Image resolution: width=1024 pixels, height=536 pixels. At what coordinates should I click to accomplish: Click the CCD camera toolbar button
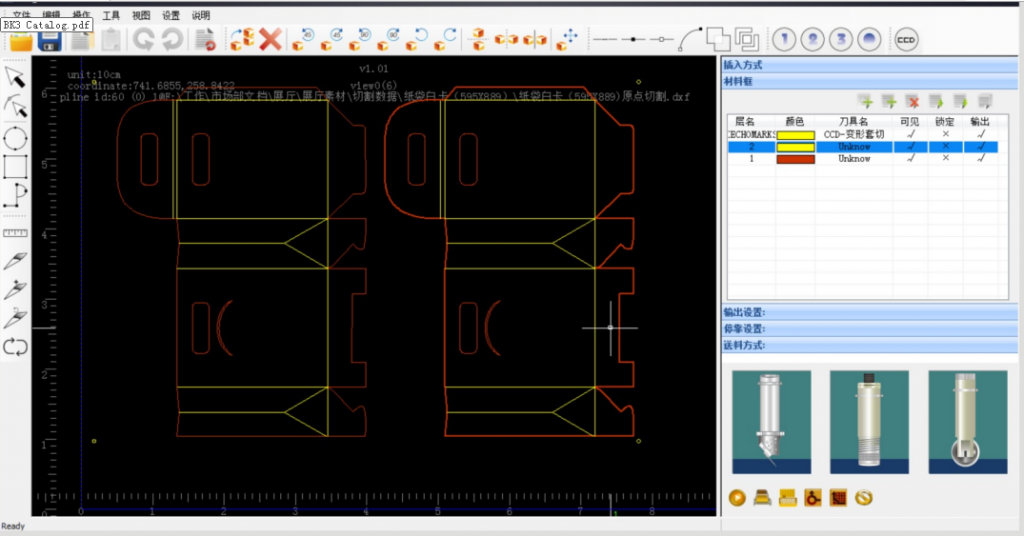(906, 40)
